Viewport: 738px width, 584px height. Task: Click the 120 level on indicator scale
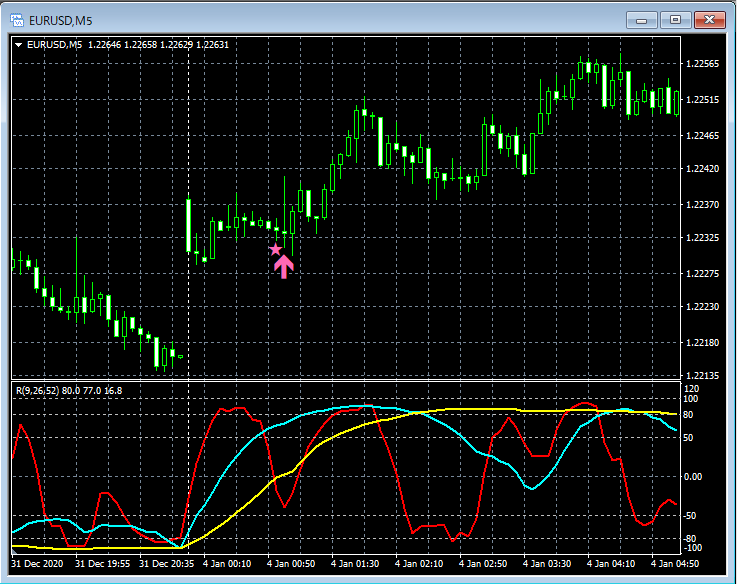[690, 388]
